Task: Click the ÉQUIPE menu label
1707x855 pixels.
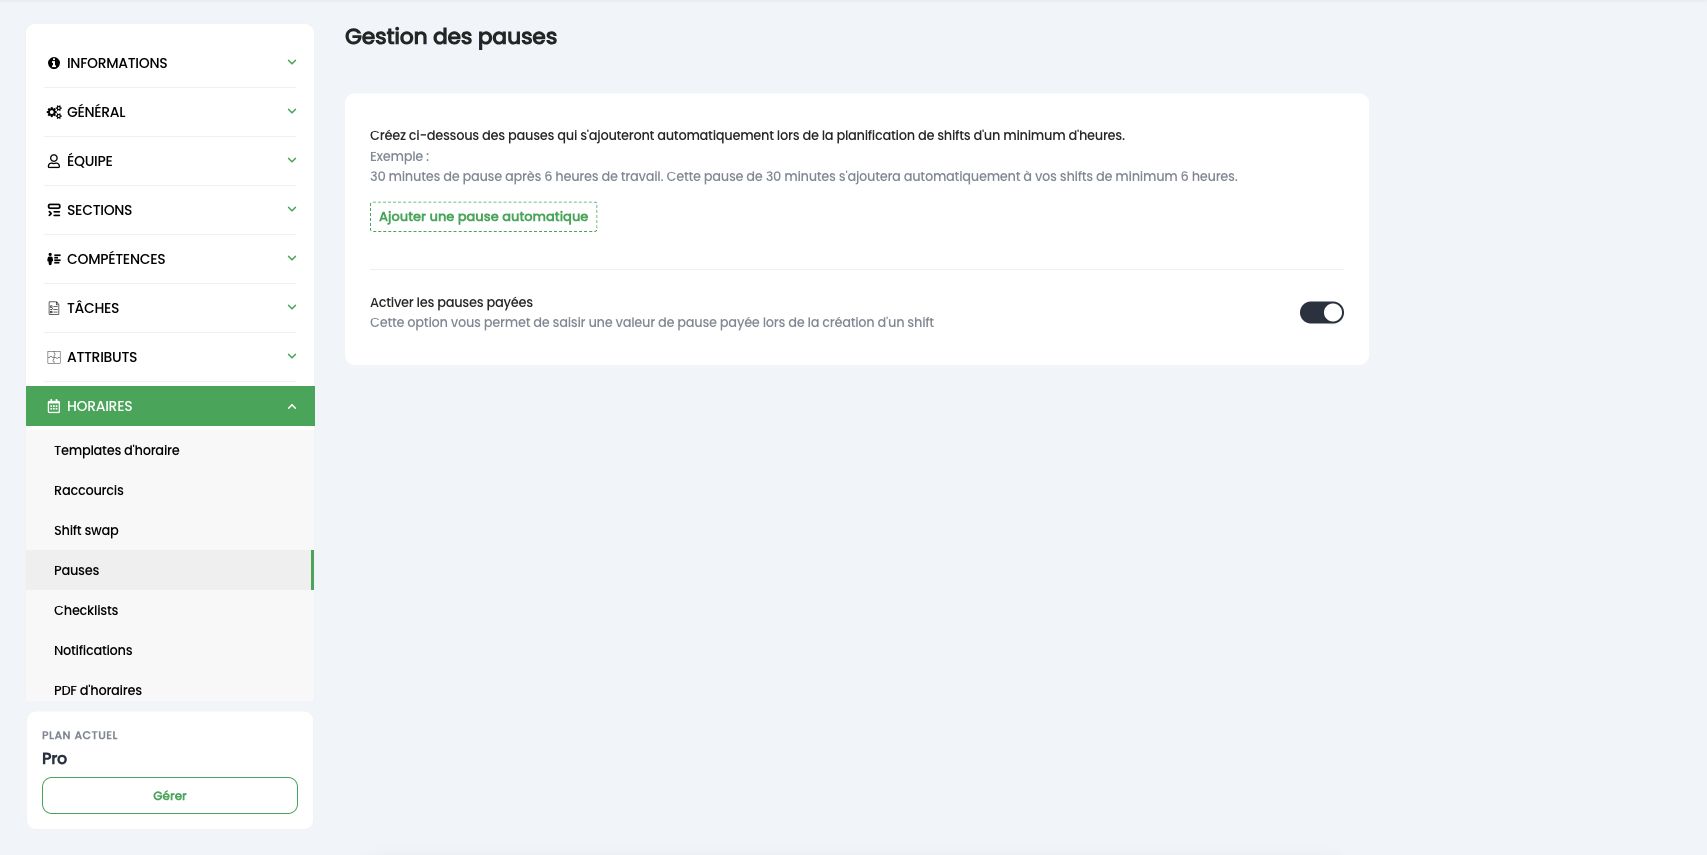Action: tap(90, 161)
